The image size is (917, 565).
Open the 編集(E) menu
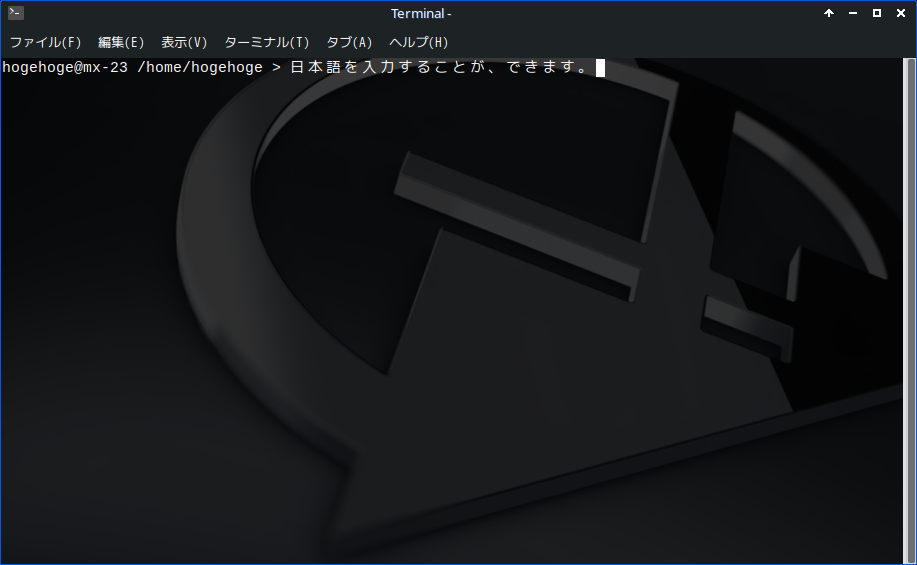pyautogui.click(x=121, y=43)
